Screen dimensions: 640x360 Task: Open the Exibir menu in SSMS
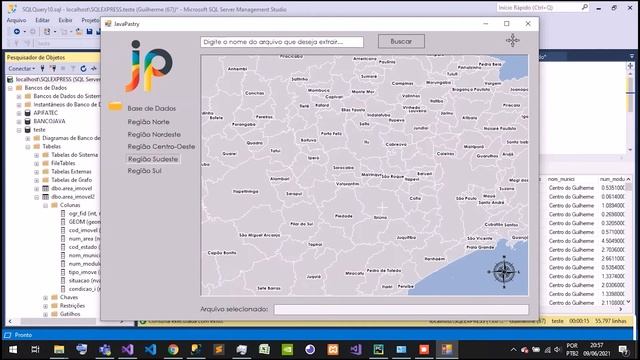click(65, 20)
